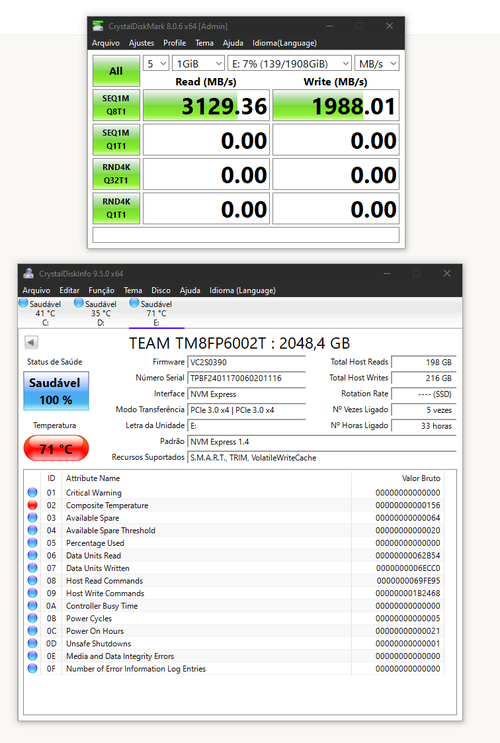Open the test count dropdown showing 5
Screen dimensions: 500x743
pos(156,63)
